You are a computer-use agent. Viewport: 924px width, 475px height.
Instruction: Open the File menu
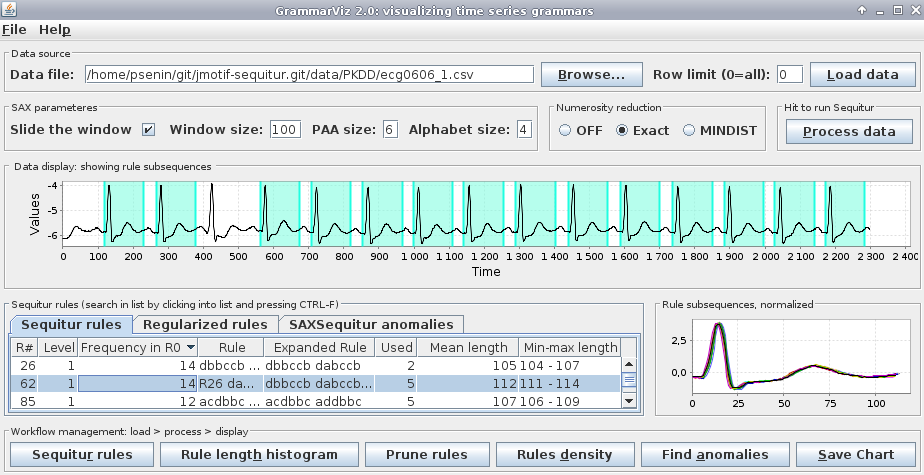(14, 29)
